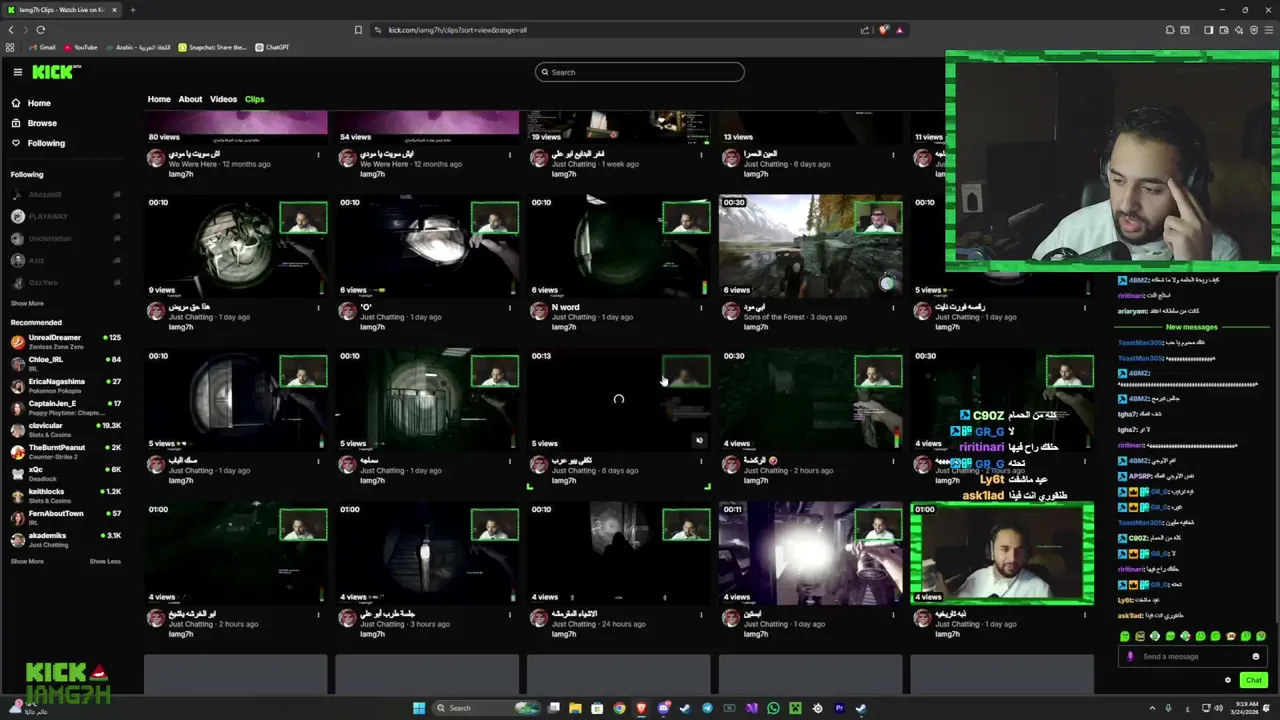Open akademiks recommended channel
This screenshot has height=720, width=1280.
point(66,539)
